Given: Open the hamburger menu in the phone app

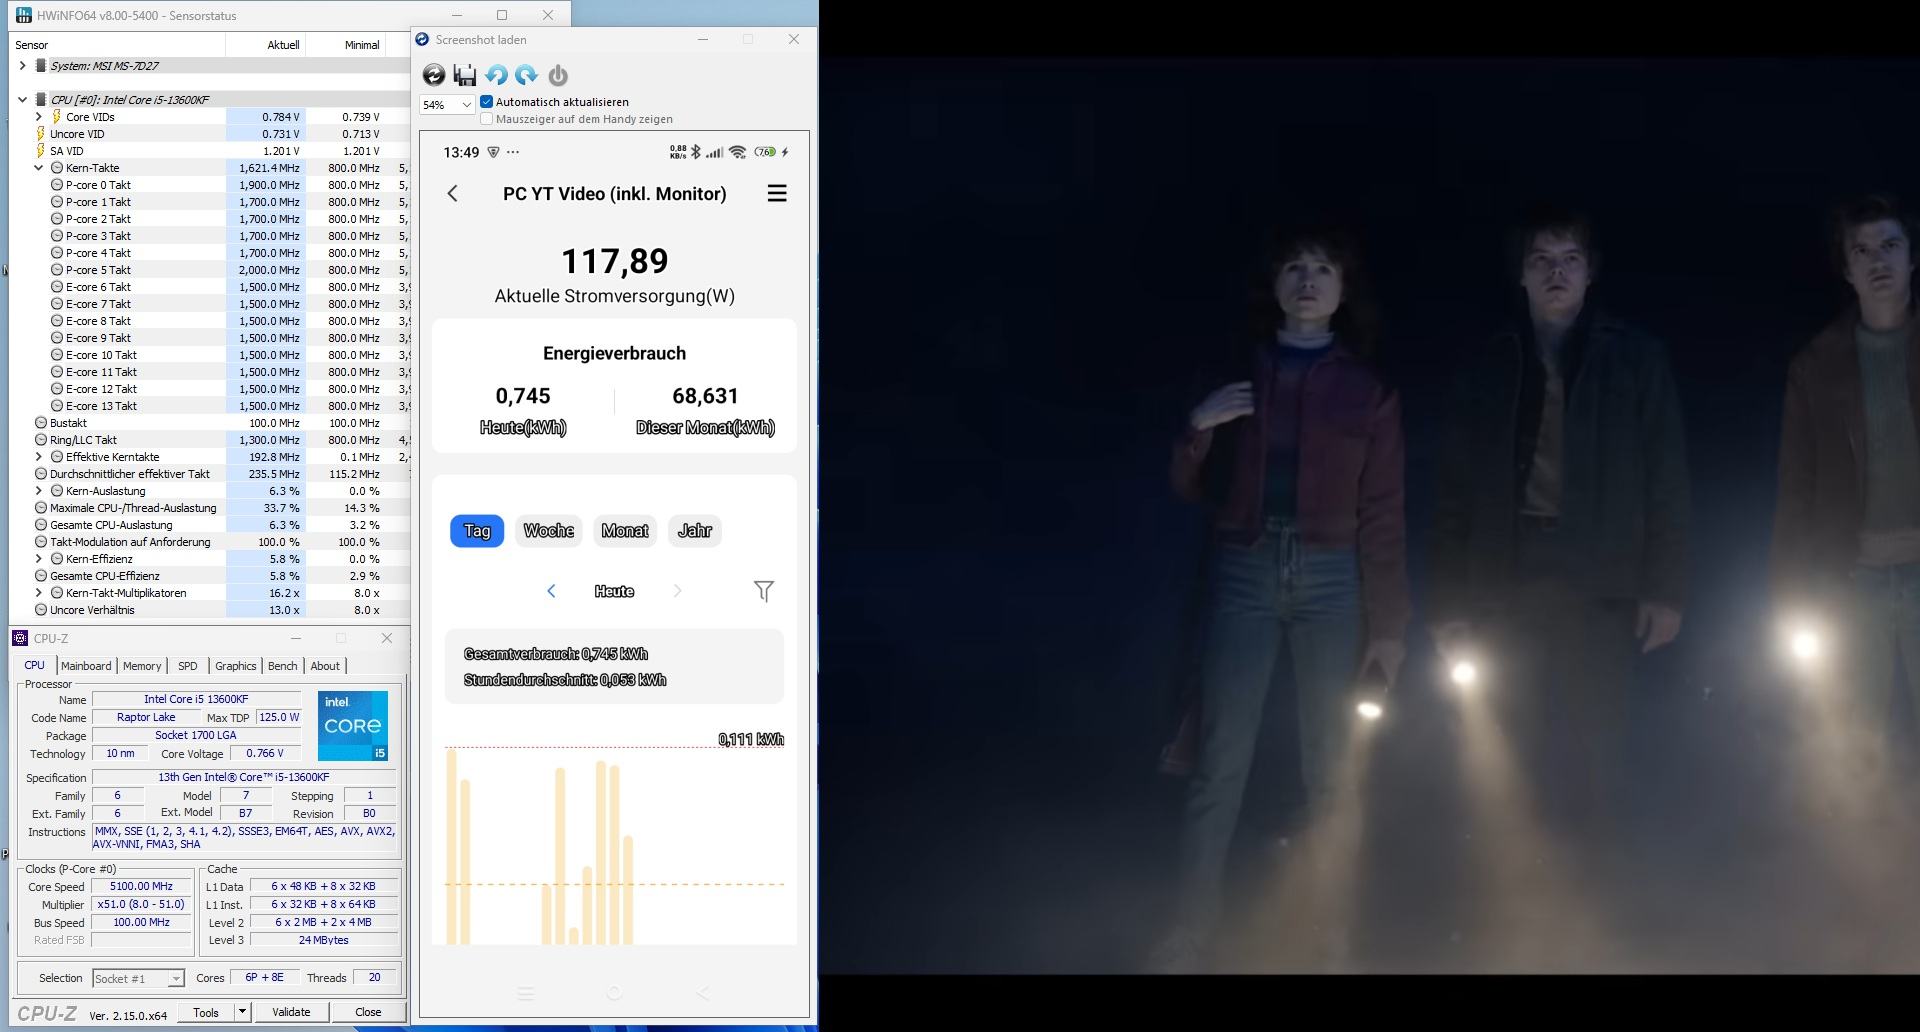Looking at the screenshot, I should 777,193.
